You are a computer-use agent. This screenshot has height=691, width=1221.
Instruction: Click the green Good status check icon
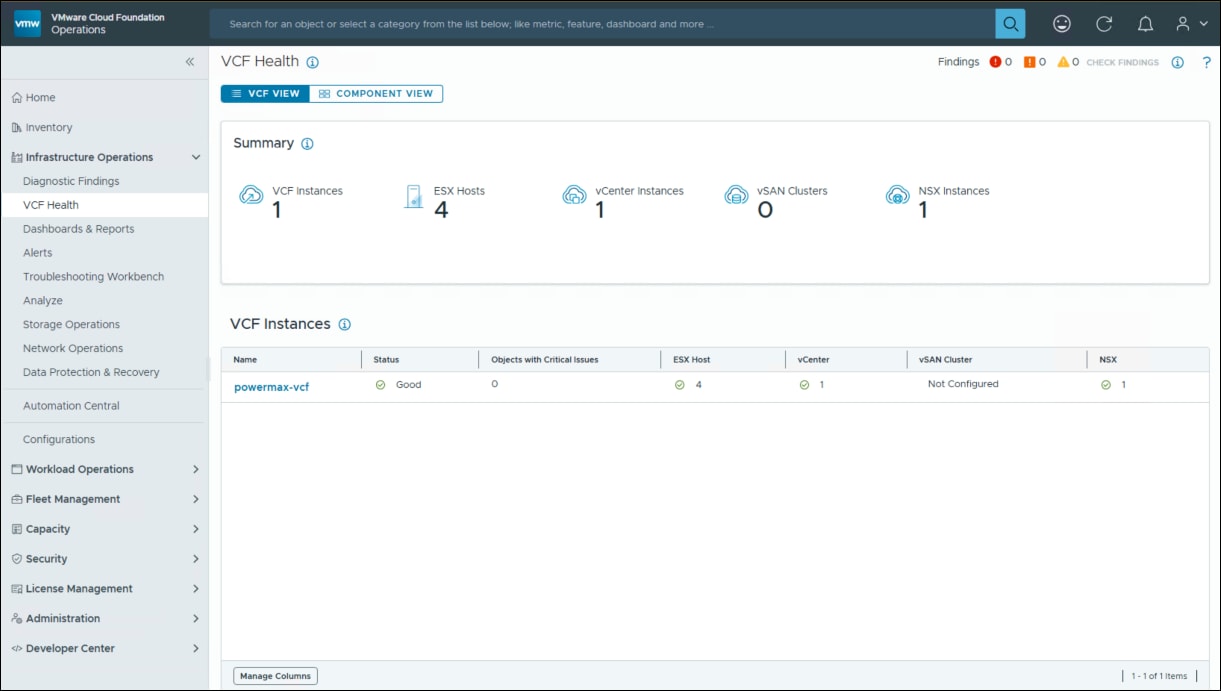pyautogui.click(x=380, y=385)
